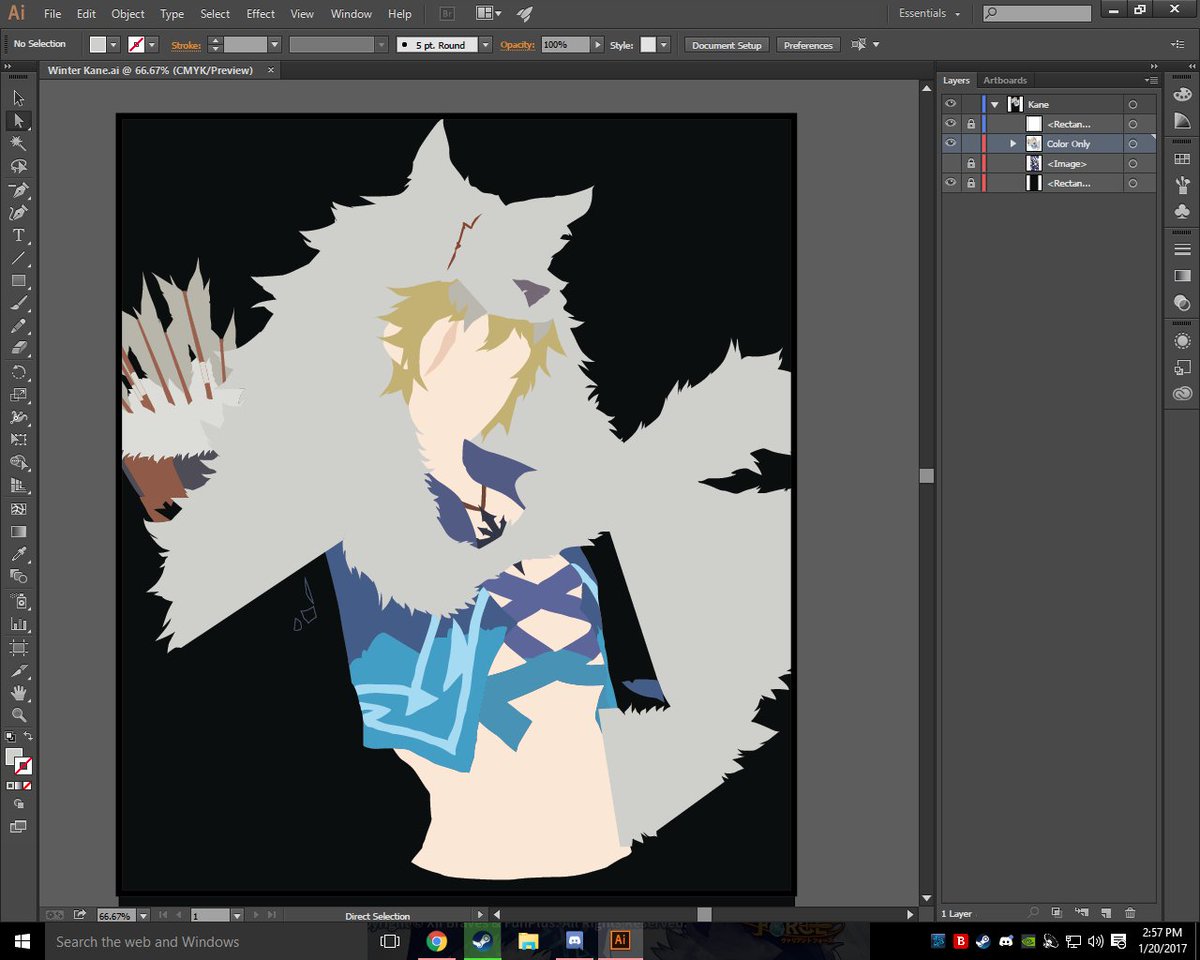Click the orange Opacity label link
The image size is (1200, 960).
pos(518,45)
